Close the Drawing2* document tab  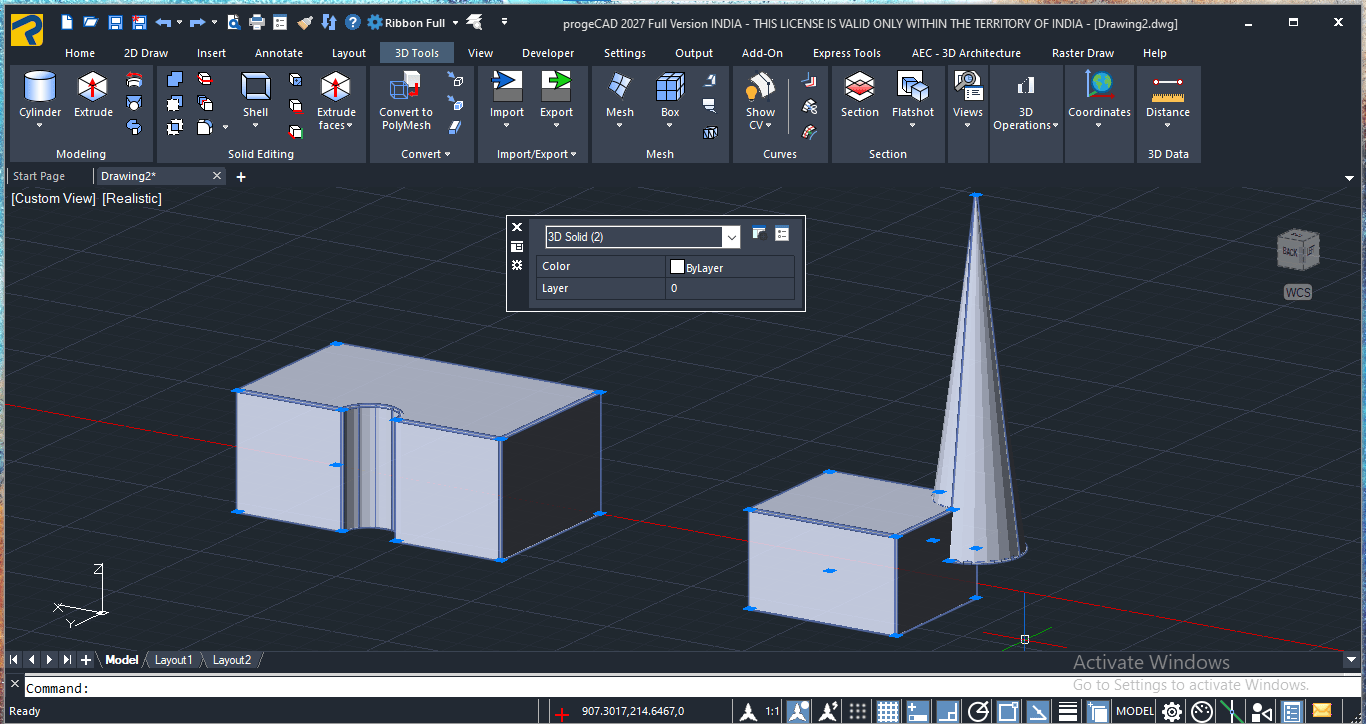click(217, 176)
